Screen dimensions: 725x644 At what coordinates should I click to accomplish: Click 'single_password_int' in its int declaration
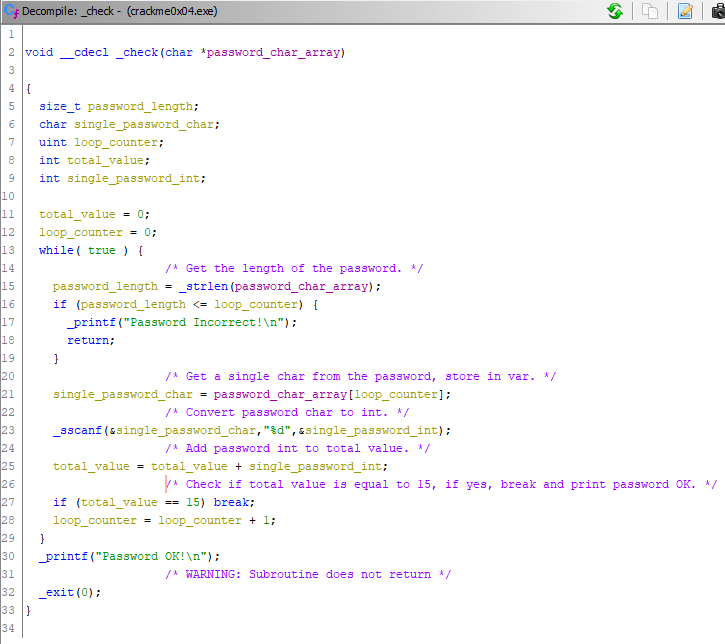[134, 178]
